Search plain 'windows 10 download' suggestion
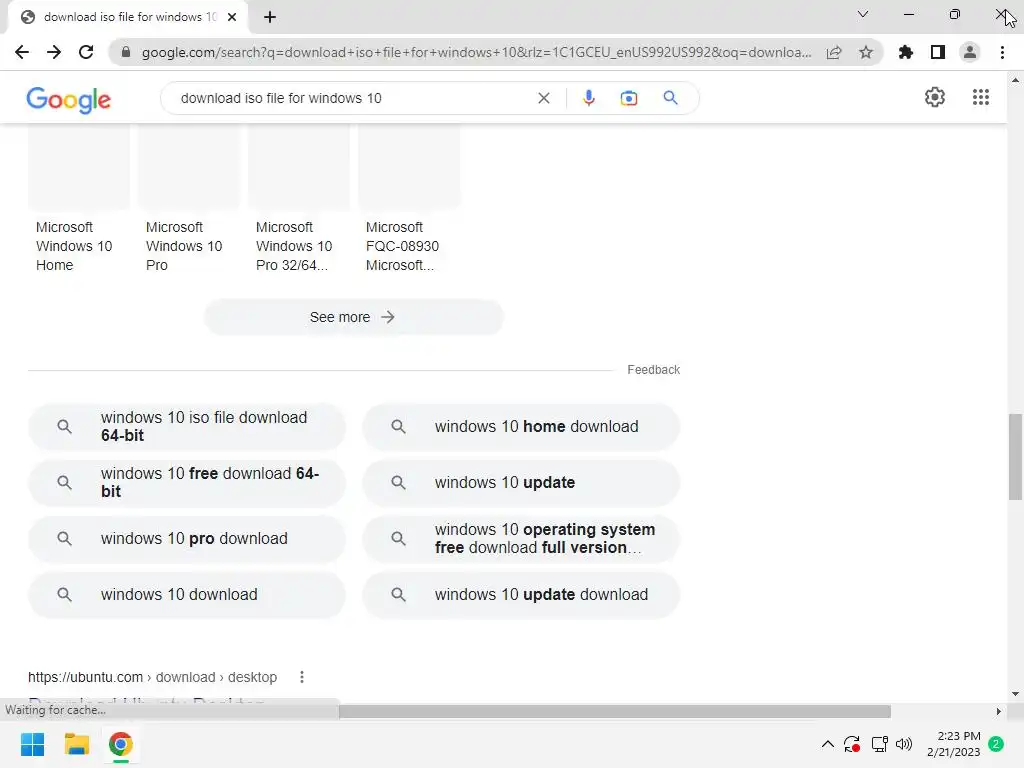Viewport: 1024px width, 768px height. (x=187, y=595)
